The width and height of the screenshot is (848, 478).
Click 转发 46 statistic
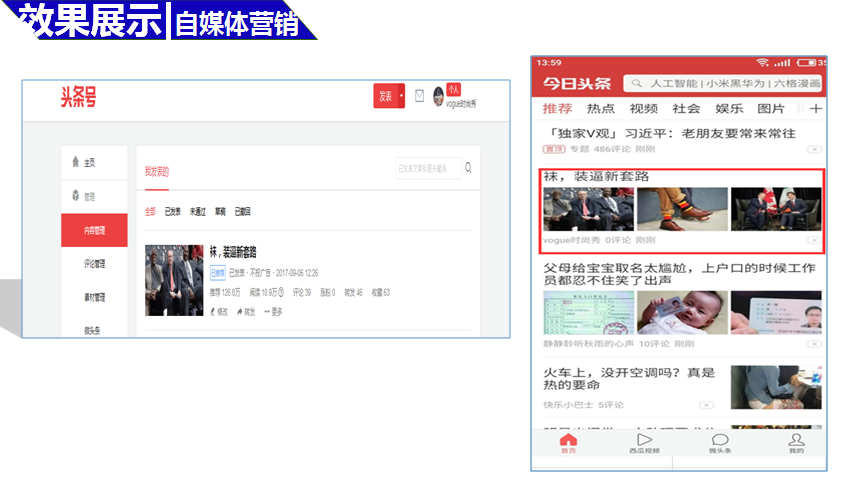[x=353, y=293]
